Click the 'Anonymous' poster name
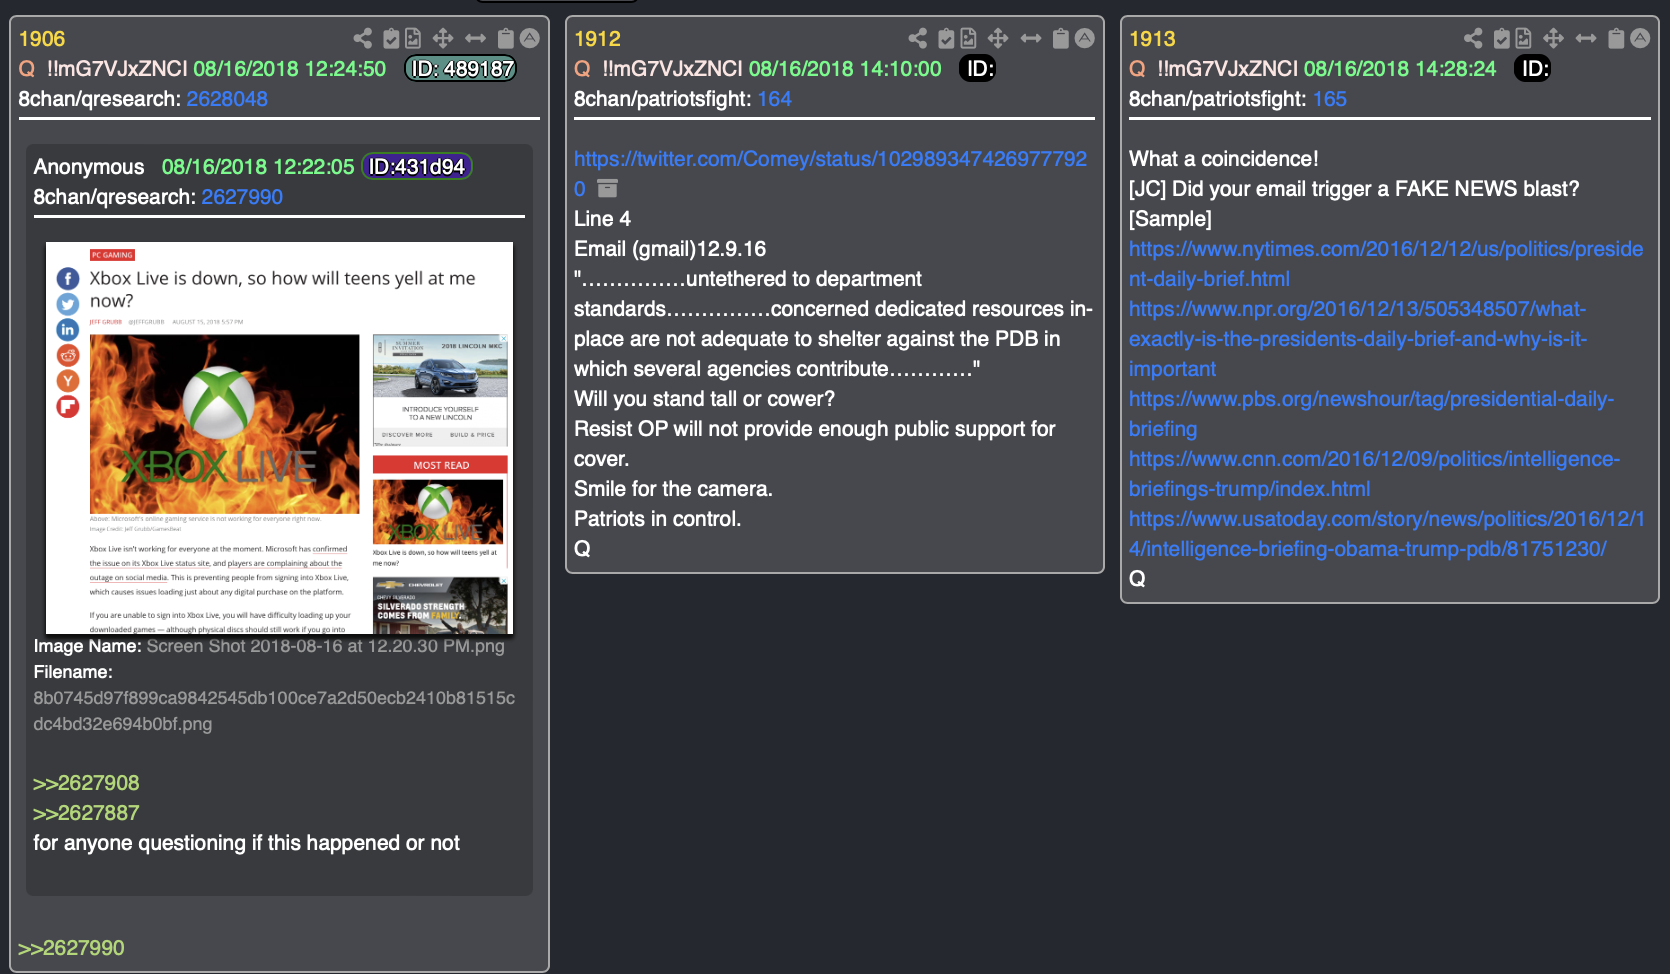The image size is (1670, 974). click(89, 167)
